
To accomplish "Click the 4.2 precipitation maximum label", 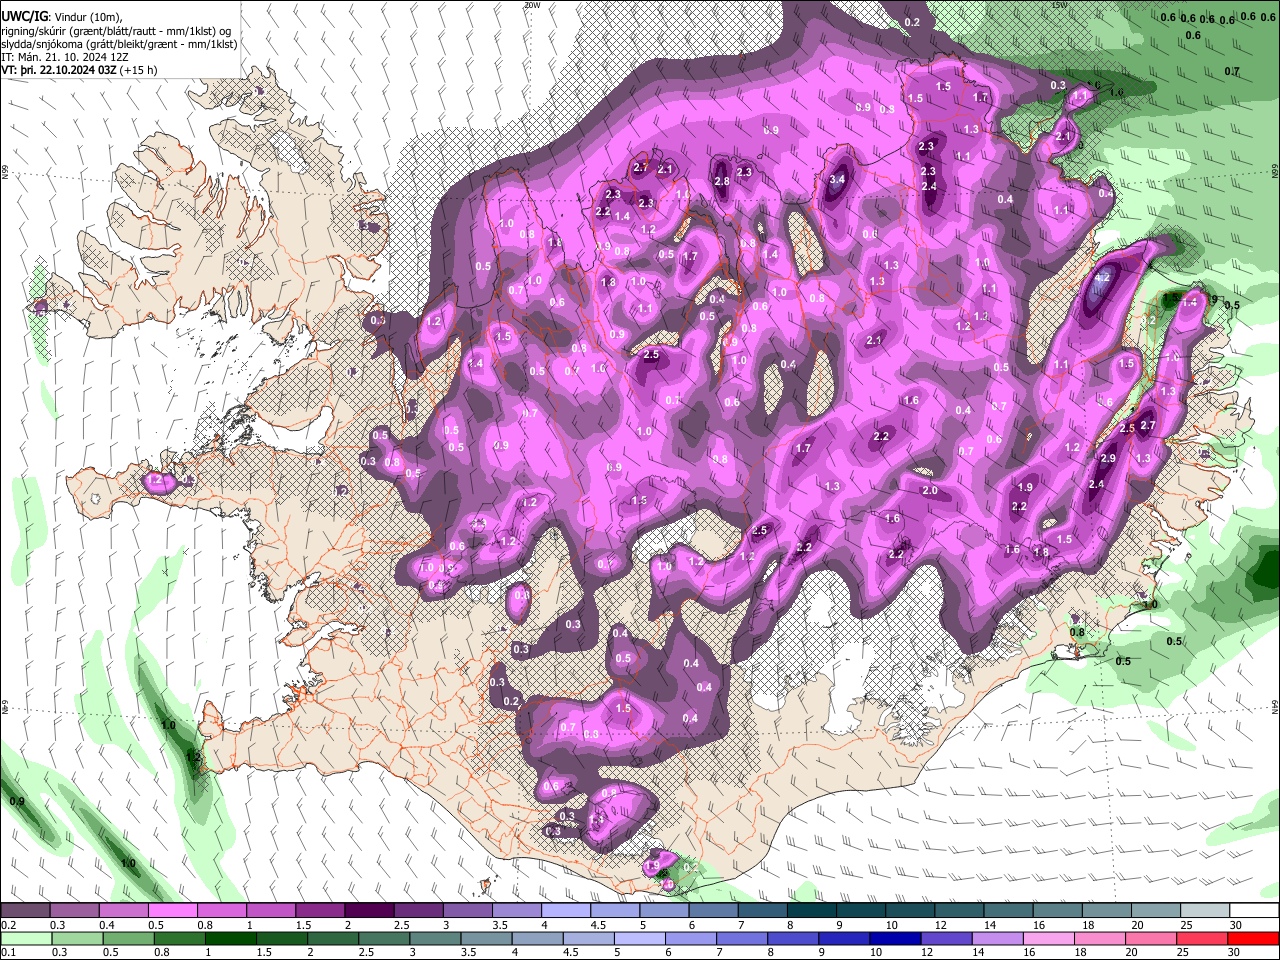I will 1104,277.
